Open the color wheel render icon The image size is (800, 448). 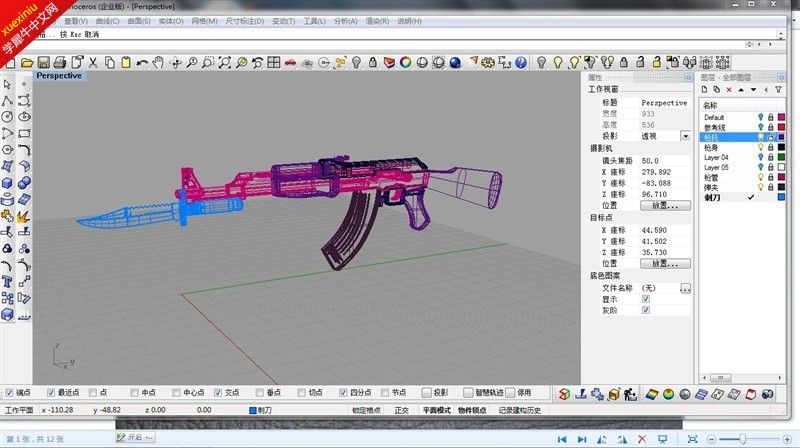click(406, 63)
